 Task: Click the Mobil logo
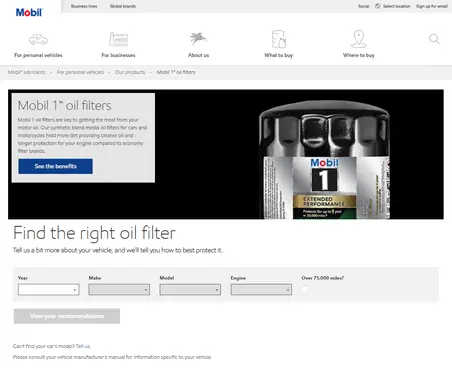[29, 13]
